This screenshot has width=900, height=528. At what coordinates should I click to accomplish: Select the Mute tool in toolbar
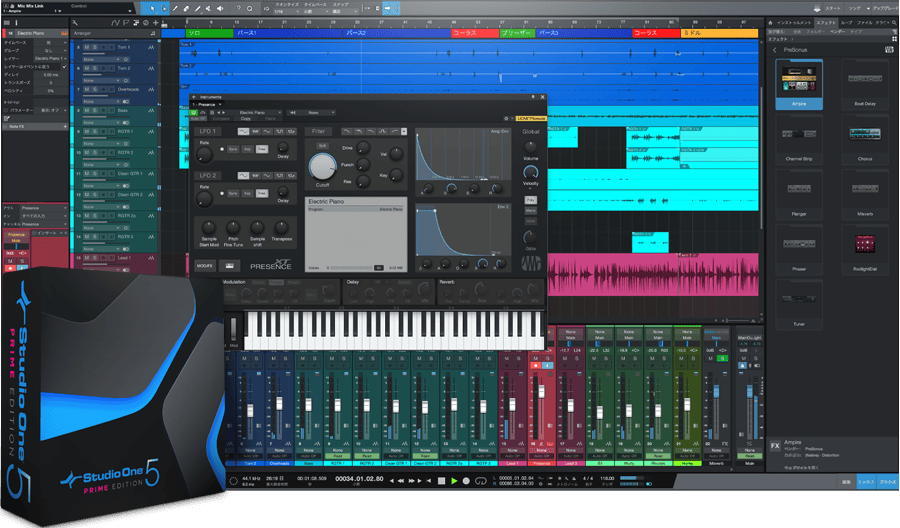pos(208,9)
